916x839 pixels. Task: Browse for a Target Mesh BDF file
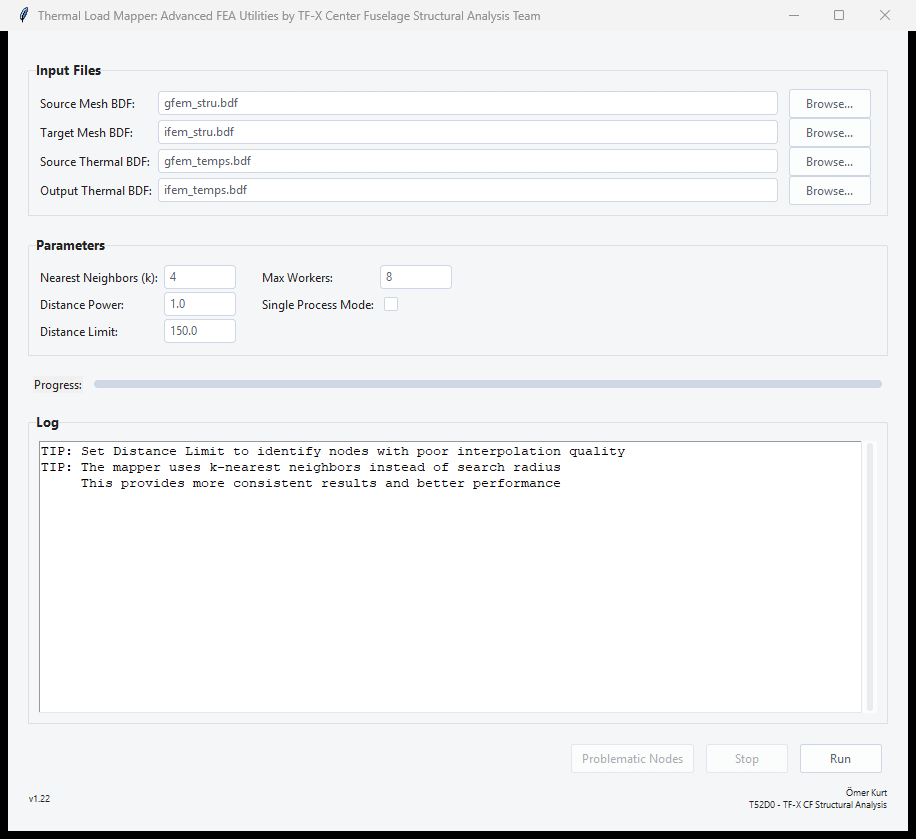click(829, 132)
